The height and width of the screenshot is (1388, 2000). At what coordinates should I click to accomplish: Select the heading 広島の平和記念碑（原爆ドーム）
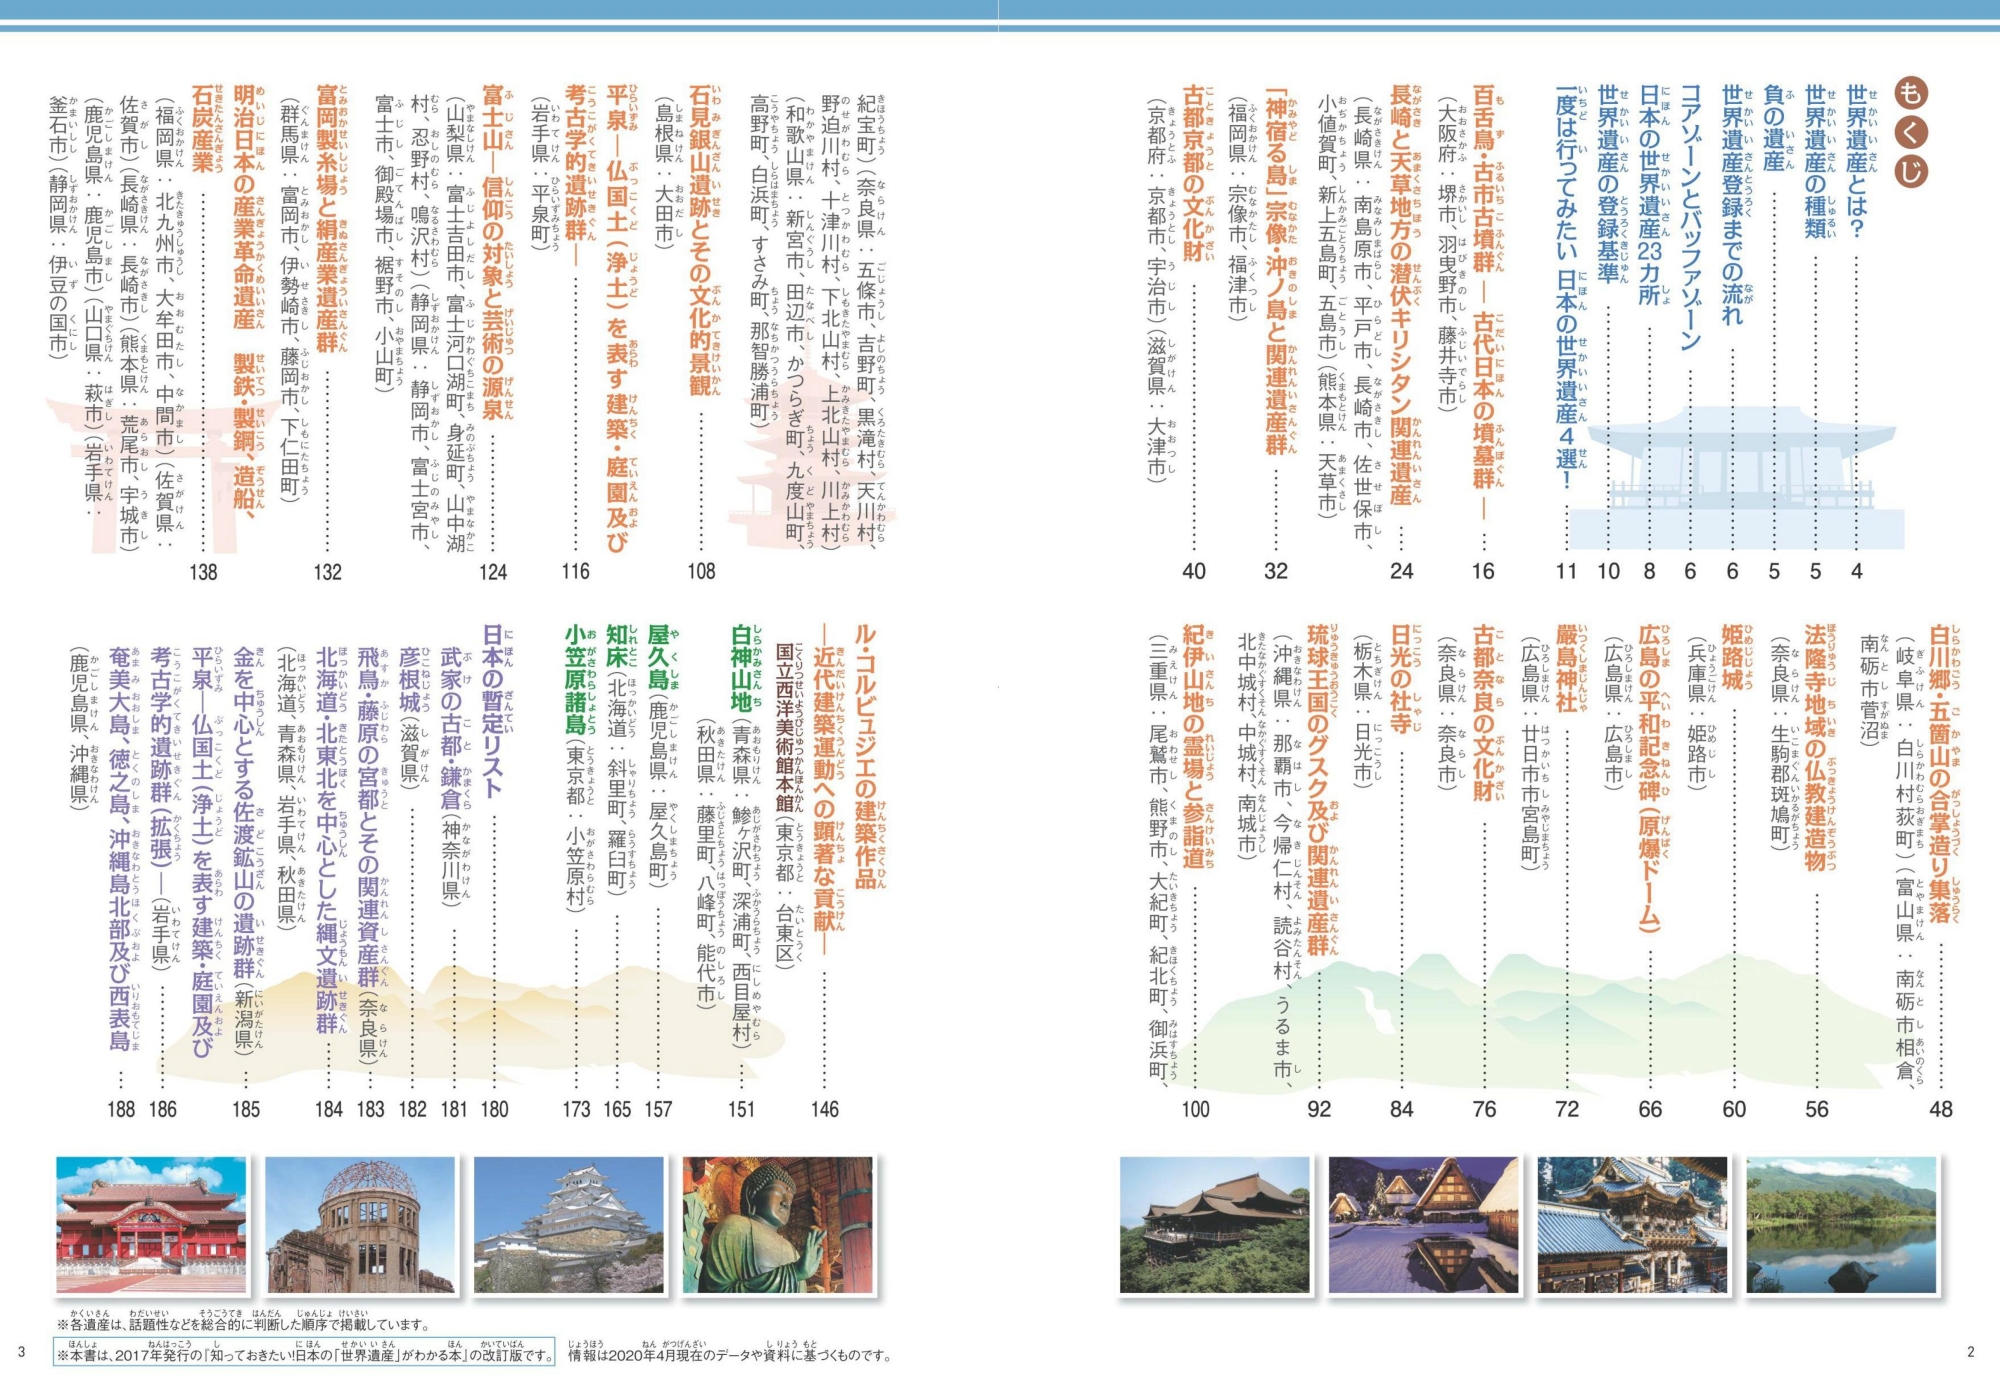click(1650, 779)
